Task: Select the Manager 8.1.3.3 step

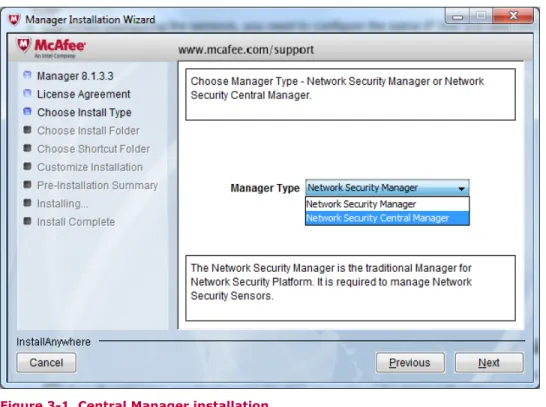Action: pyautogui.click(x=75, y=76)
